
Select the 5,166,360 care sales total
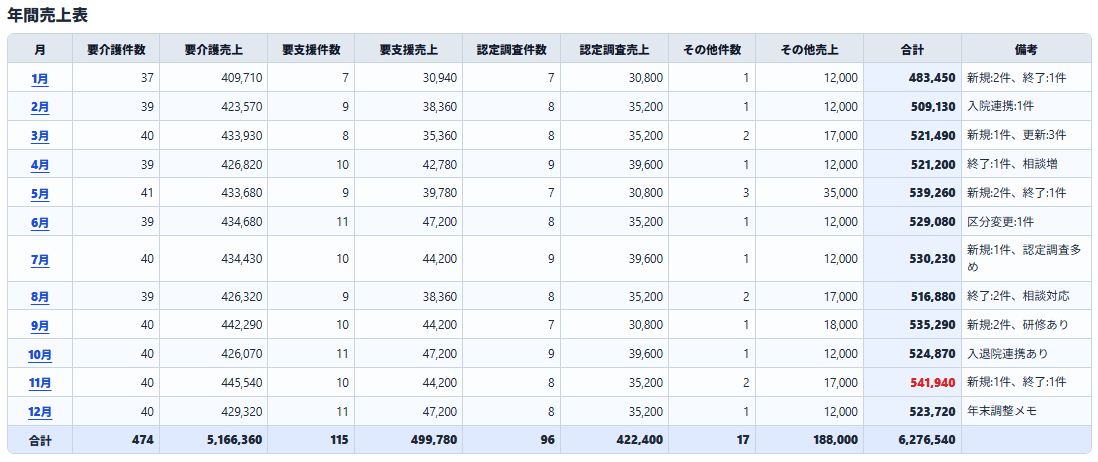click(x=214, y=440)
